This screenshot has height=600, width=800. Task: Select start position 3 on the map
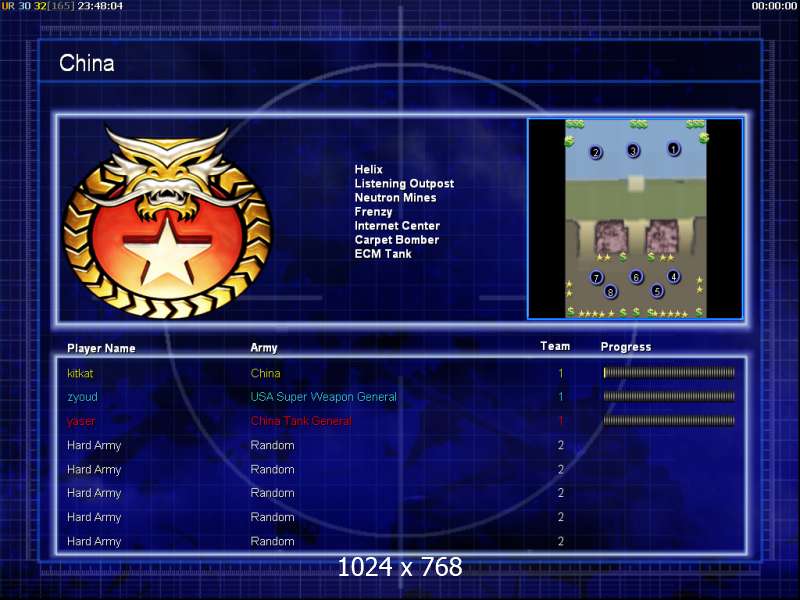(633, 151)
